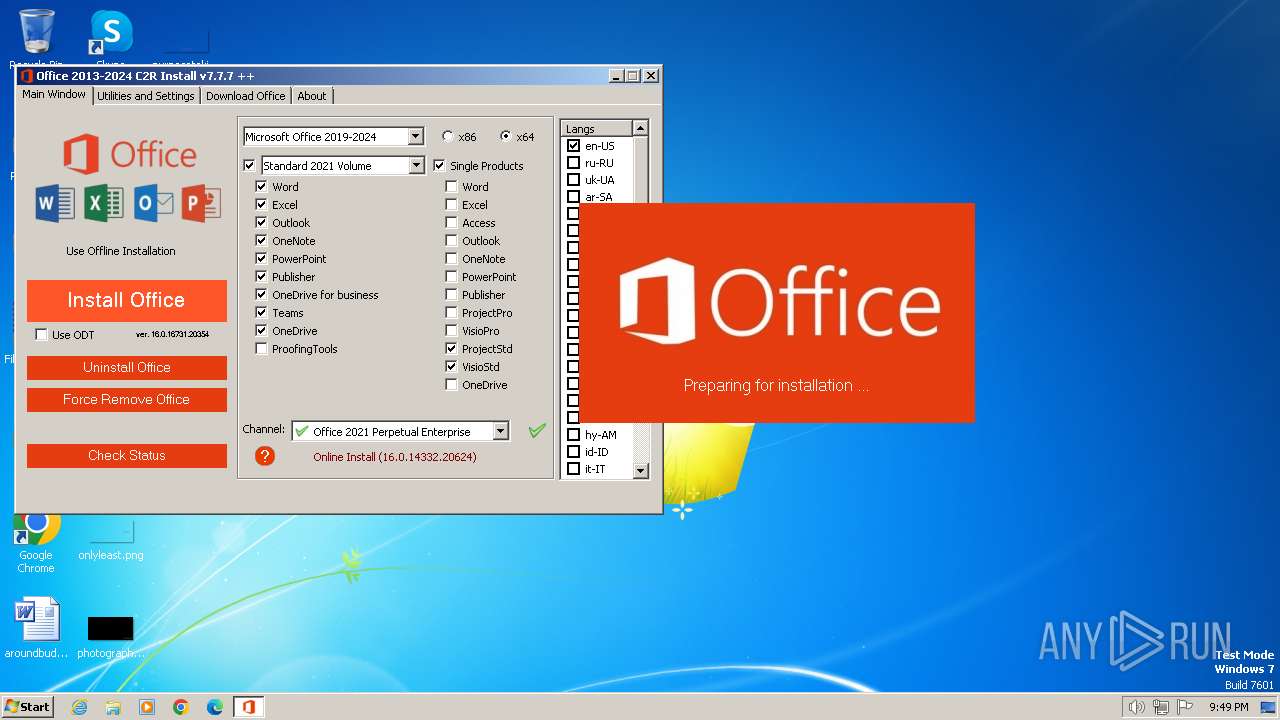The image size is (1280, 720).
Task: Click the clock showing 9:49 PM
Action: click(x=1228, y=707)
